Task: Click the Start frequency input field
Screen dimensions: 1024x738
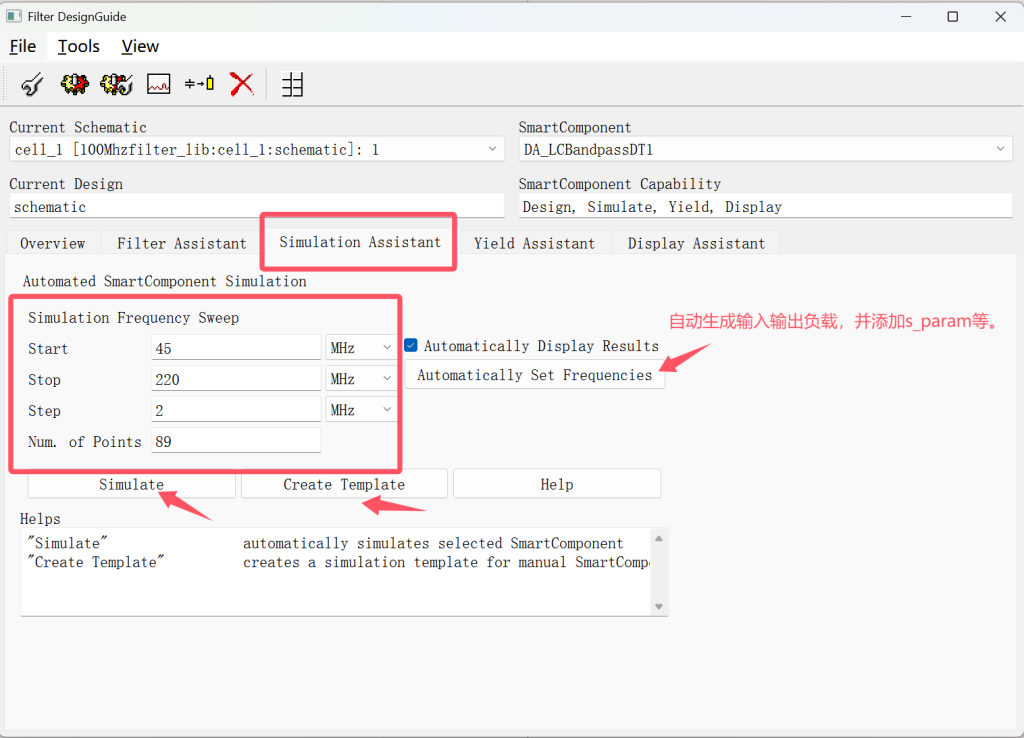Action: pyautogui.click(x=236, y=348)
